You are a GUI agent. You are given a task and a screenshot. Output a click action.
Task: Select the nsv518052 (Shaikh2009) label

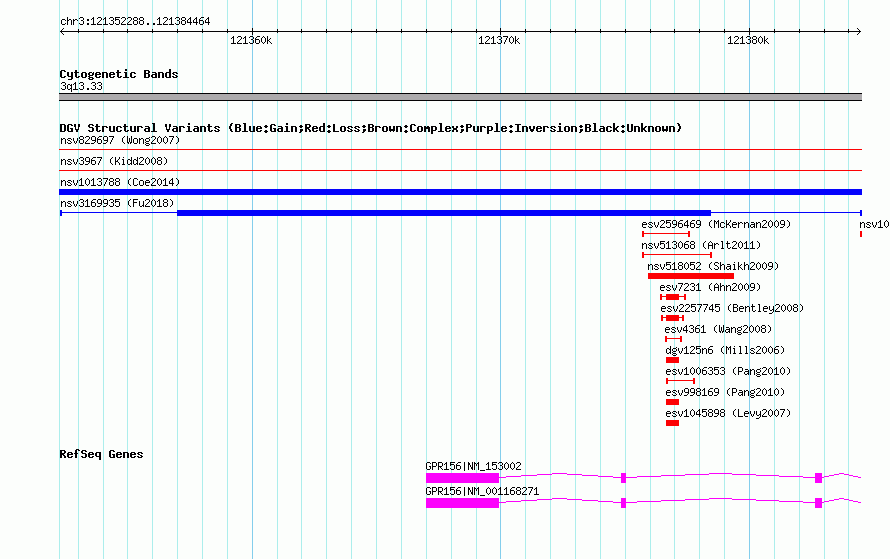(713, 266)
